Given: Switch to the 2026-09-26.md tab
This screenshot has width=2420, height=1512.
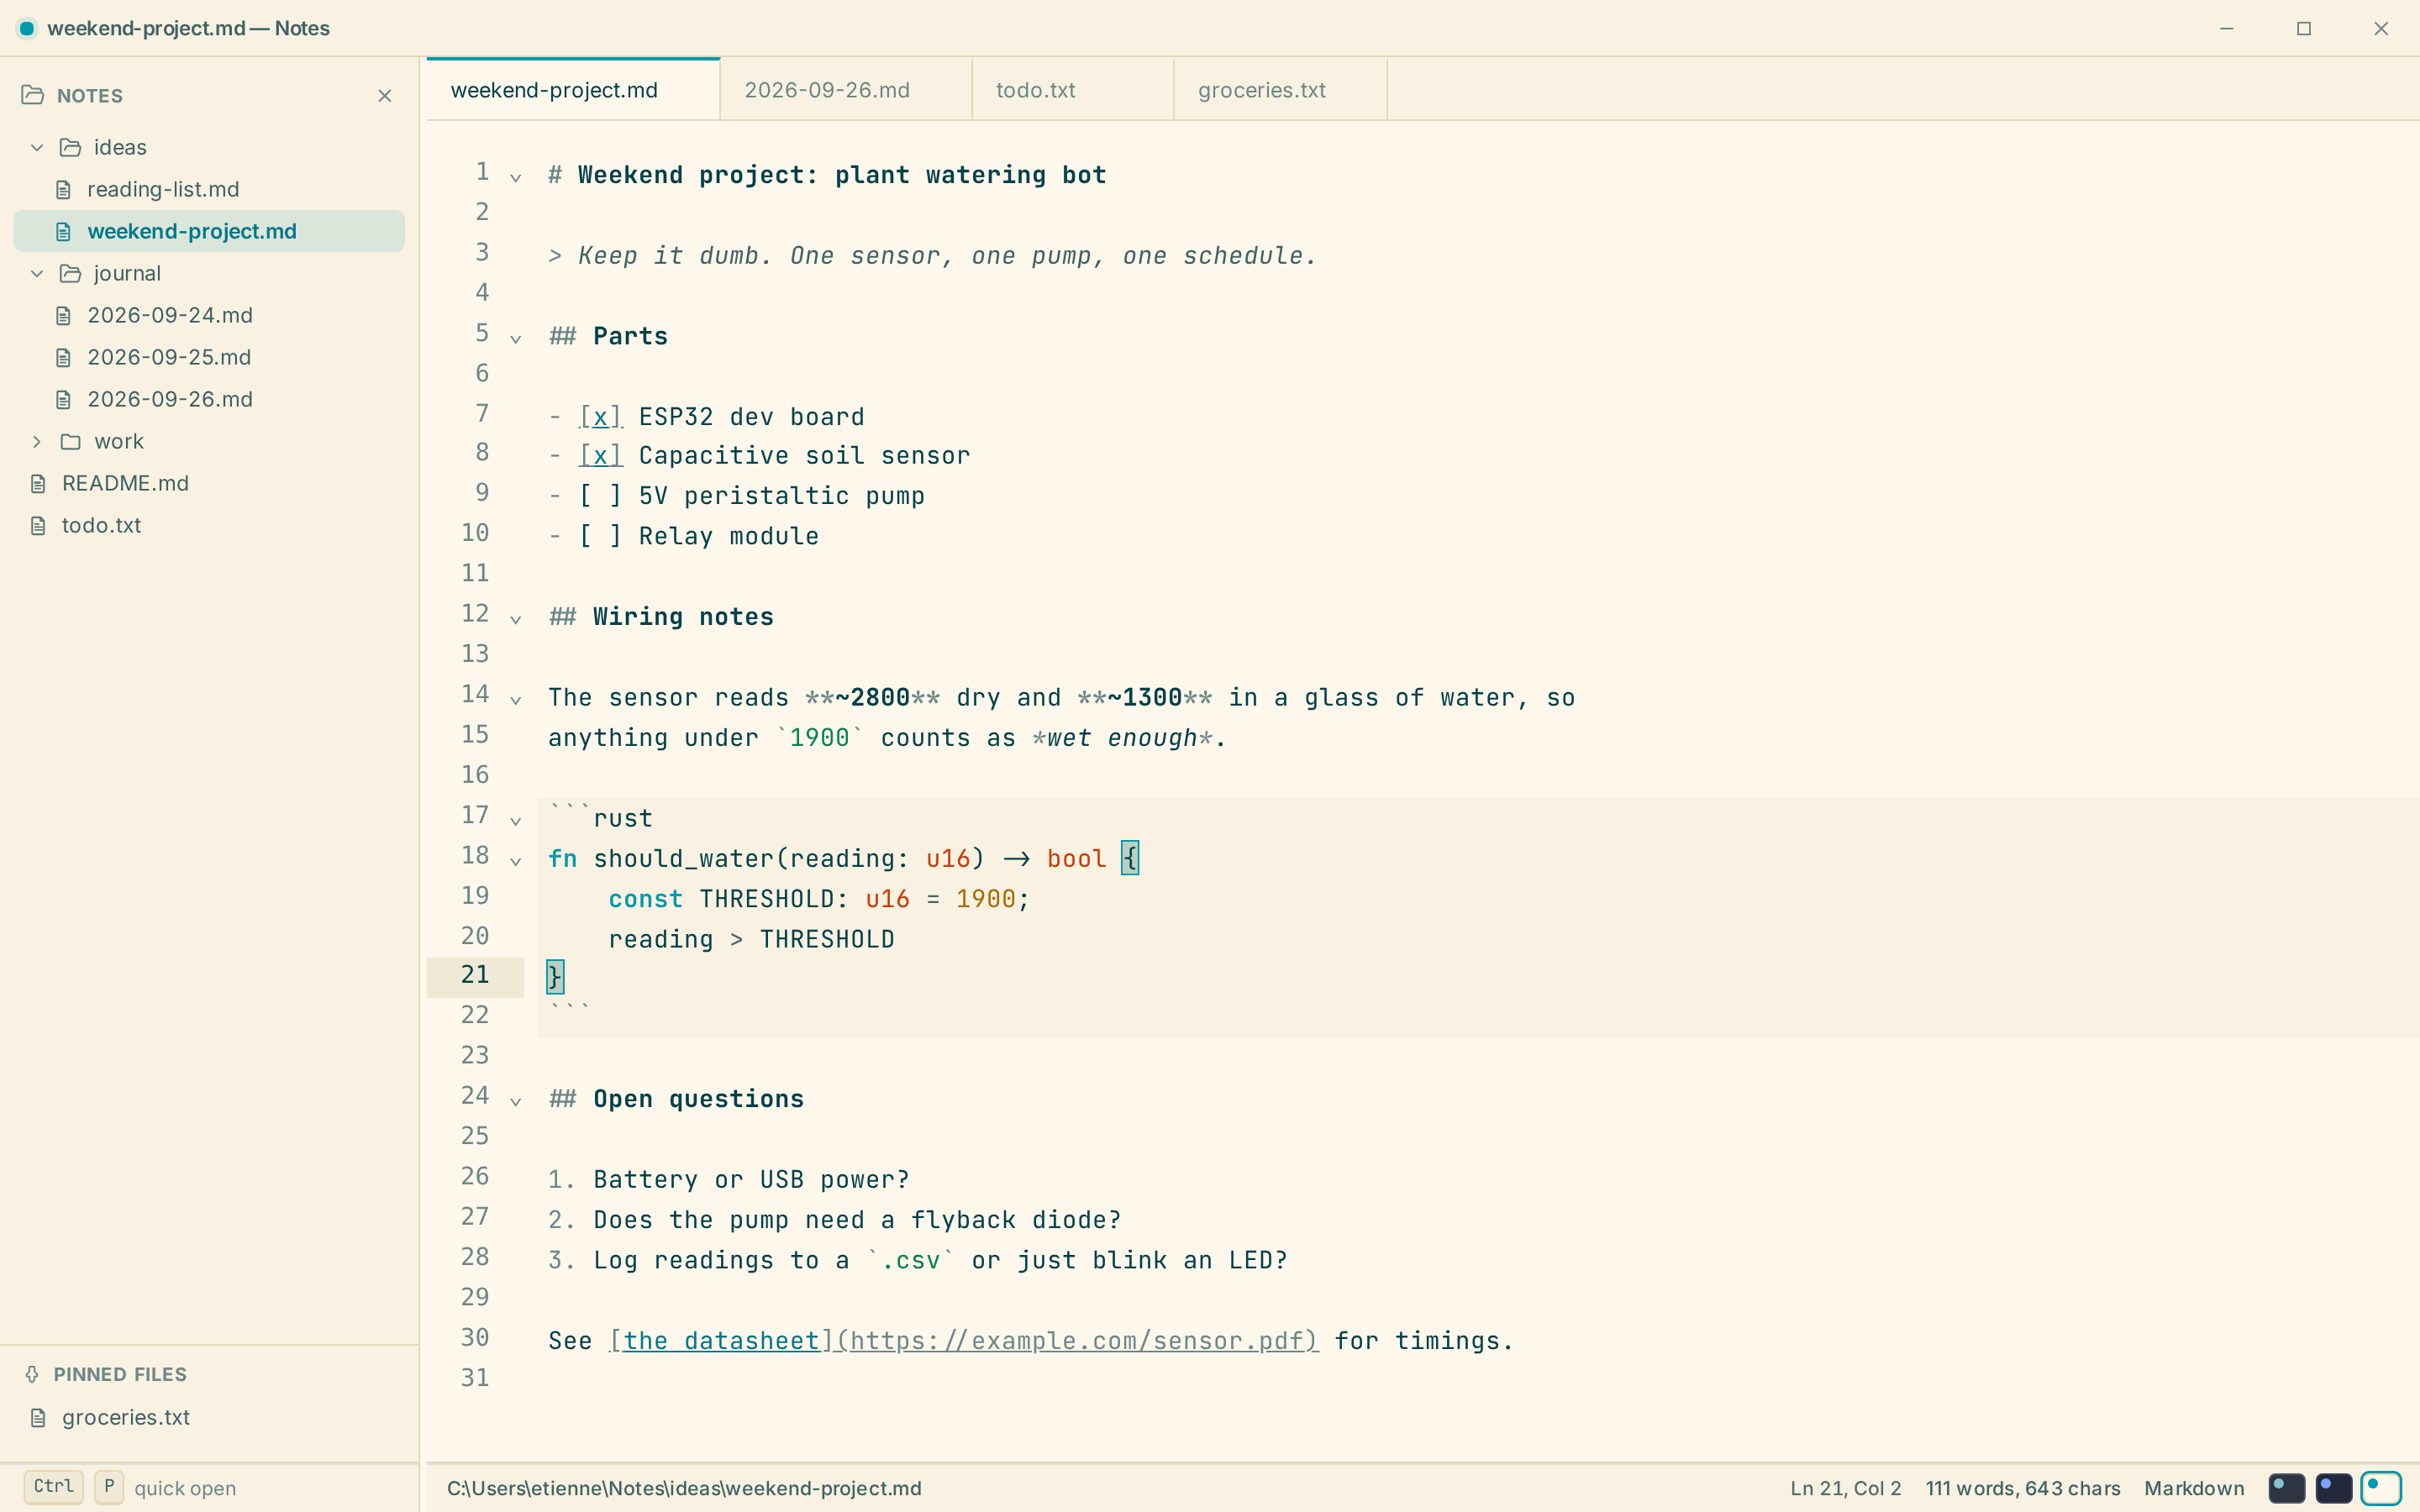Looking at the screenshot, I should (846, 90).
